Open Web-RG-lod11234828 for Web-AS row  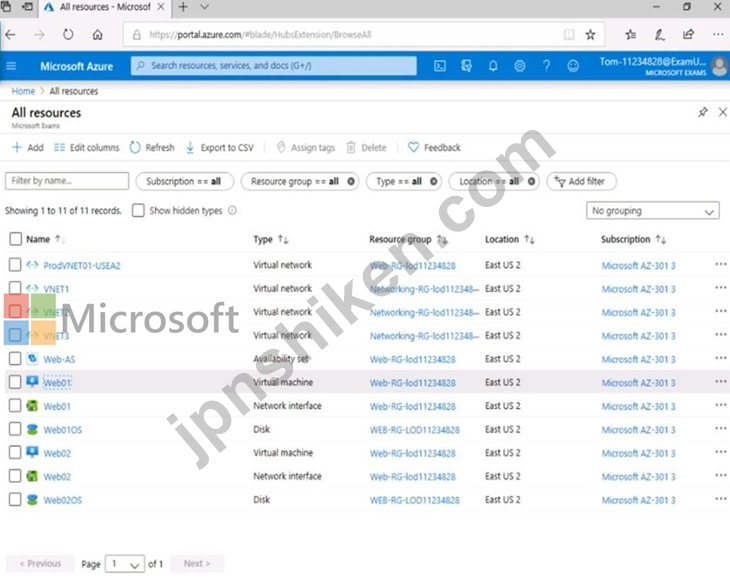click(x=412, y=359)
